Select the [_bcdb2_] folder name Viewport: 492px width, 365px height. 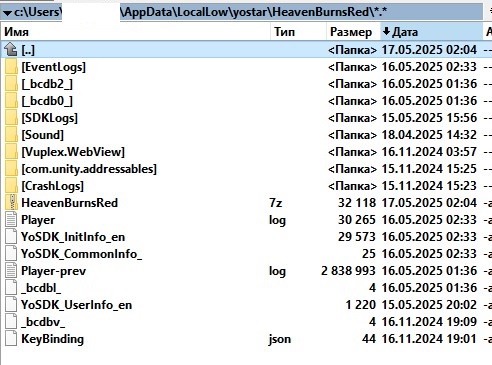point(47,84)
